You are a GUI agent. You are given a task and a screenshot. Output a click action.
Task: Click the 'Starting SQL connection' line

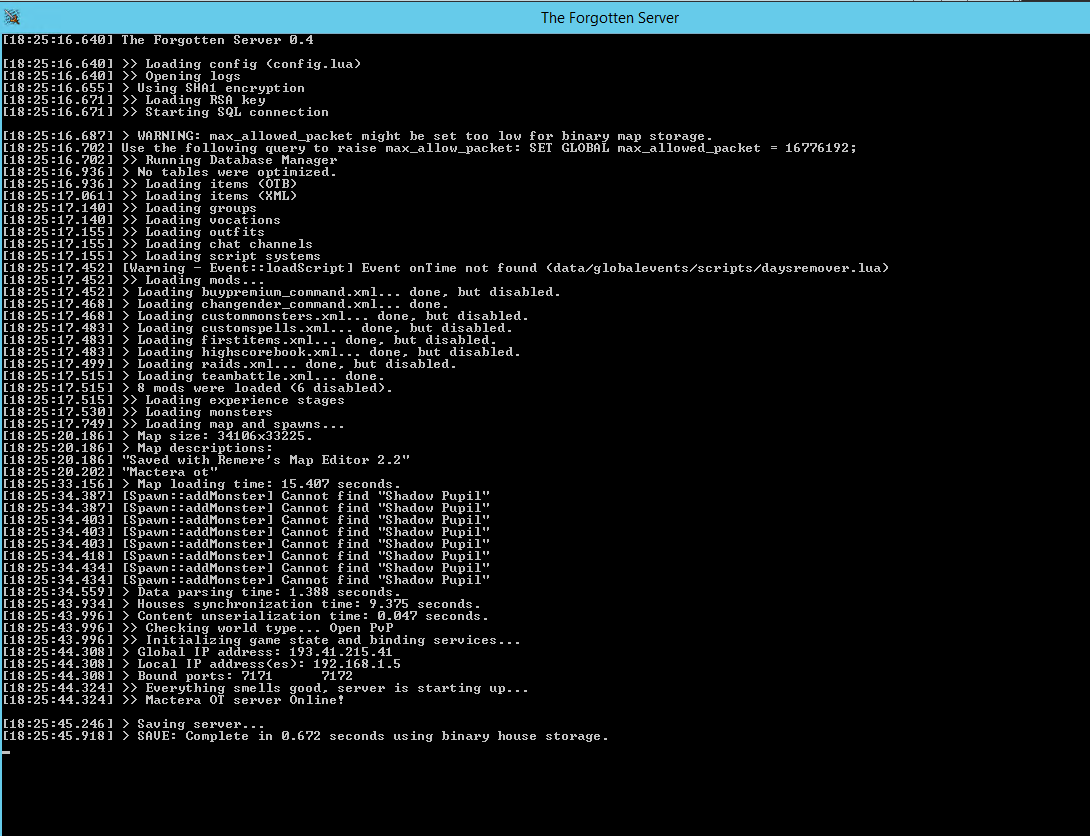165,112
